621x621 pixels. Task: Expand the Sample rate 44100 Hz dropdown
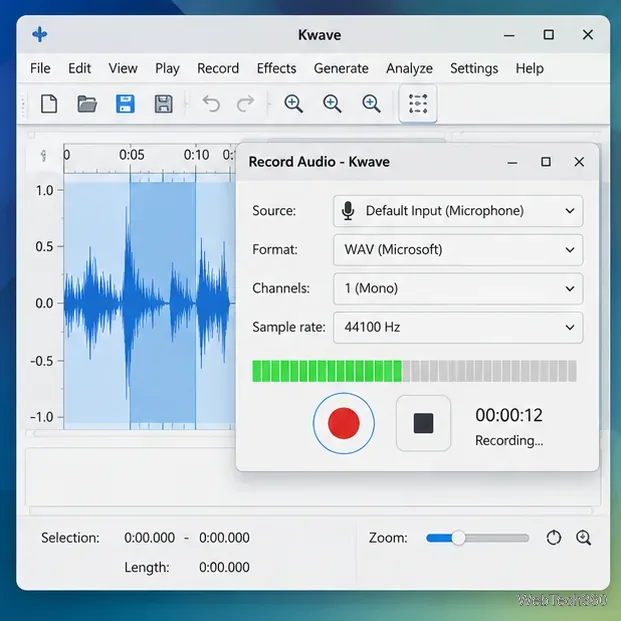click(458, 327)
